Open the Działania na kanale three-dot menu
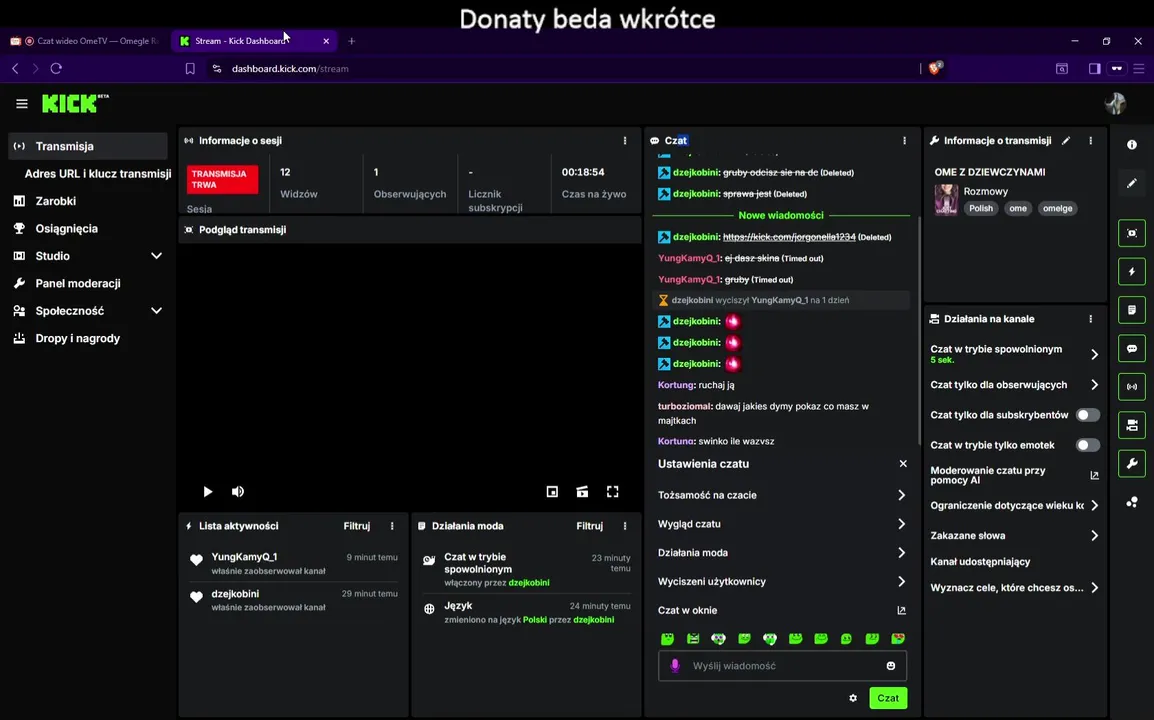Image resolution: width=1154 pixels, height=720 pixels. (1091, 319)
